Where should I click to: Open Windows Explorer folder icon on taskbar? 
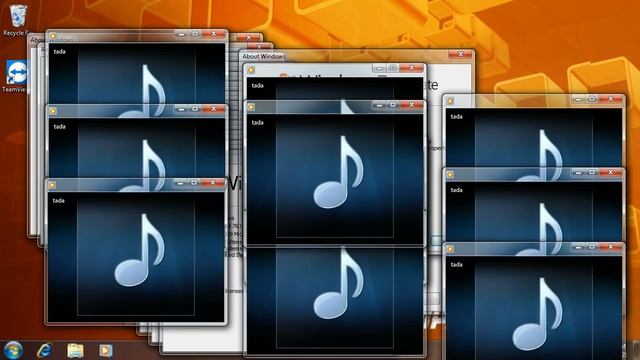pos(75,351)
